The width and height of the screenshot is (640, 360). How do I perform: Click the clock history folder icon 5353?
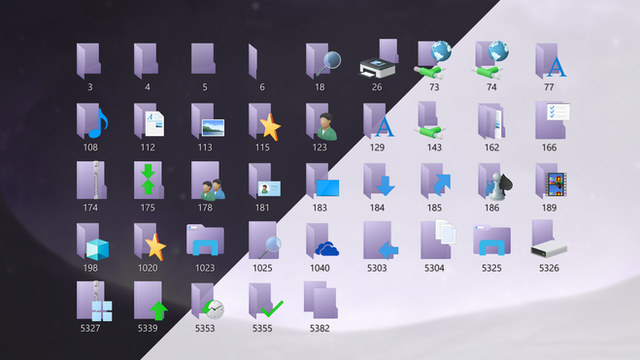coord(207,301)
